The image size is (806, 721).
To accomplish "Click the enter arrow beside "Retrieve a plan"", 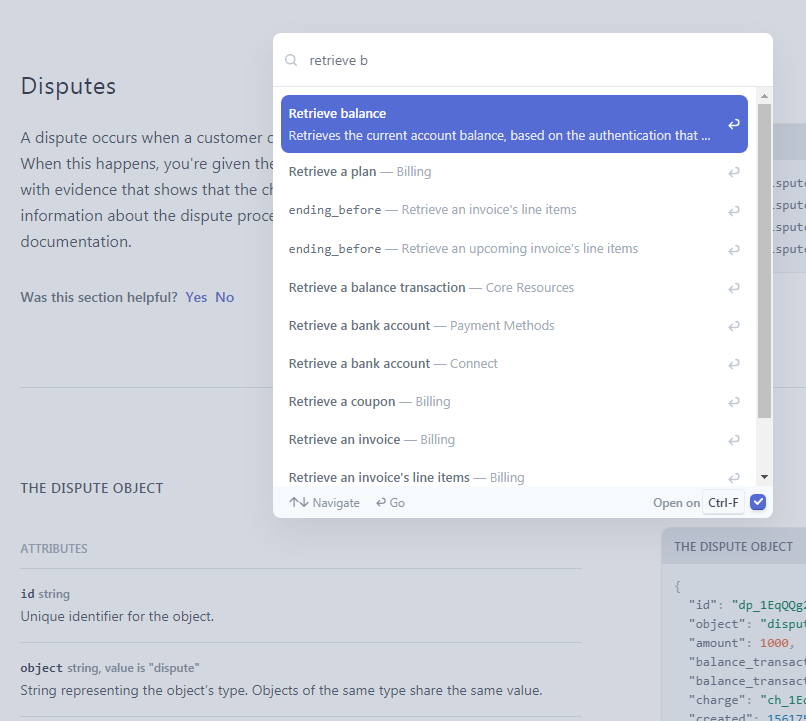I will coord(734,171).
